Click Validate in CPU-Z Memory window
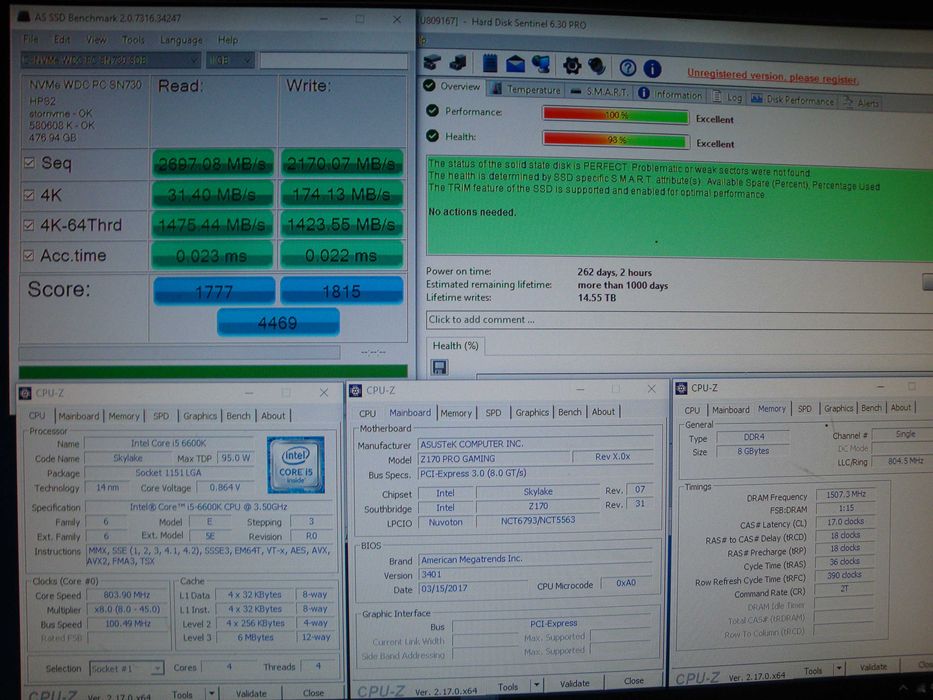 tap(873, 667)
